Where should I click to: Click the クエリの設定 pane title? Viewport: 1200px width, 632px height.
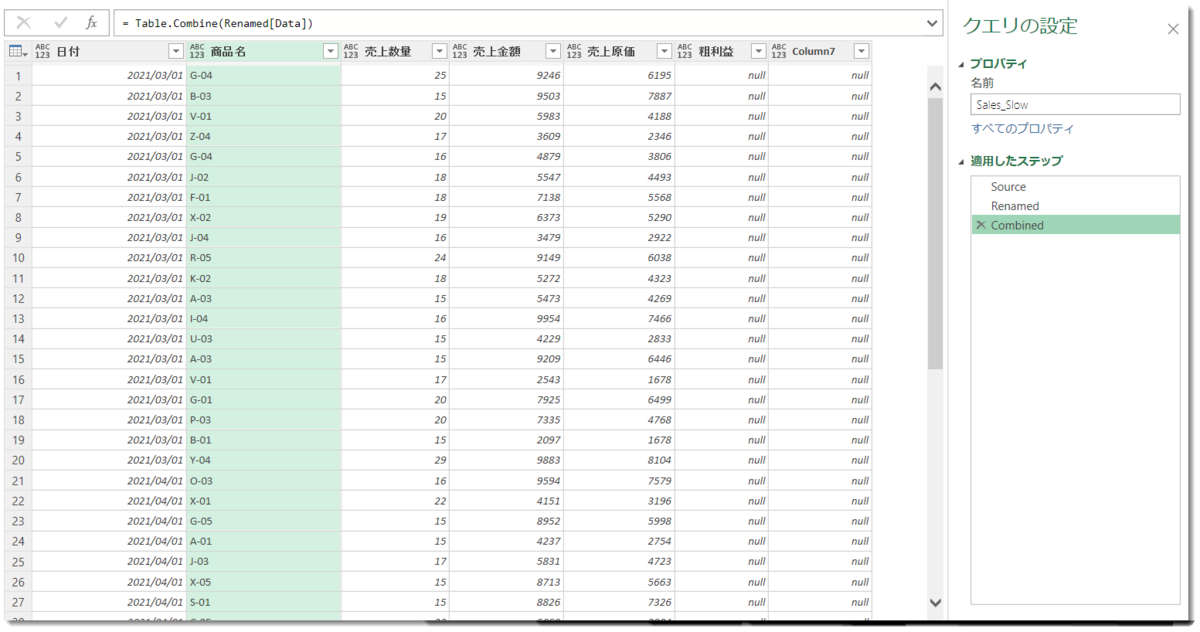coord(1020,27)
